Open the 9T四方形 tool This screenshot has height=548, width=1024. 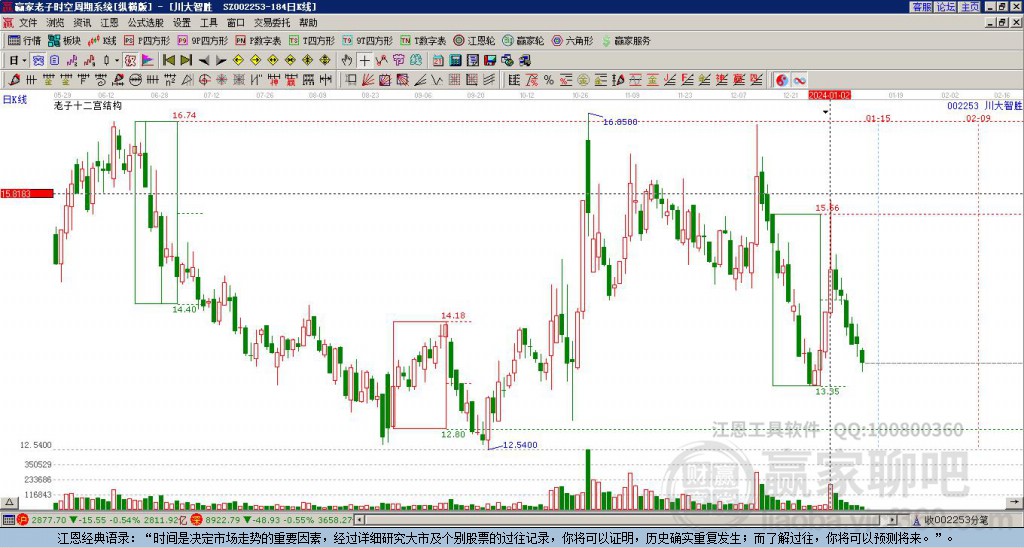(368, 40)
